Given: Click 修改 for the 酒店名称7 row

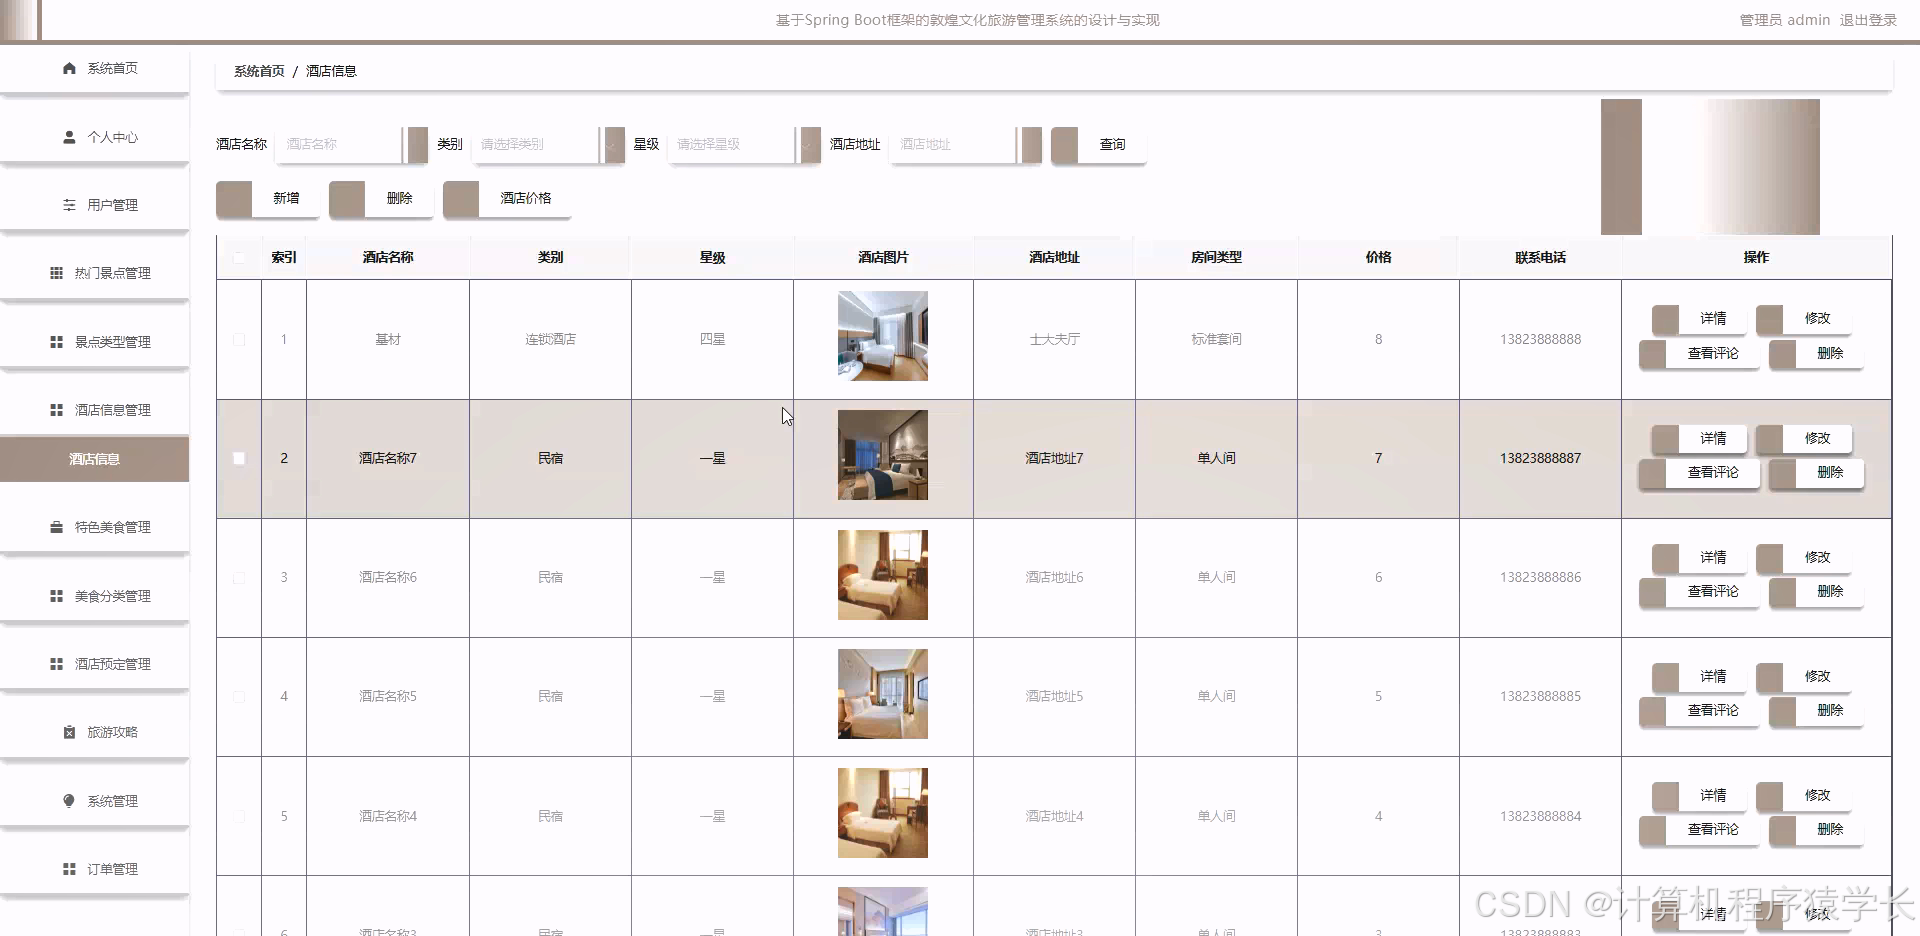Looking at the screenshot, I should click(x=1804, y=438).
